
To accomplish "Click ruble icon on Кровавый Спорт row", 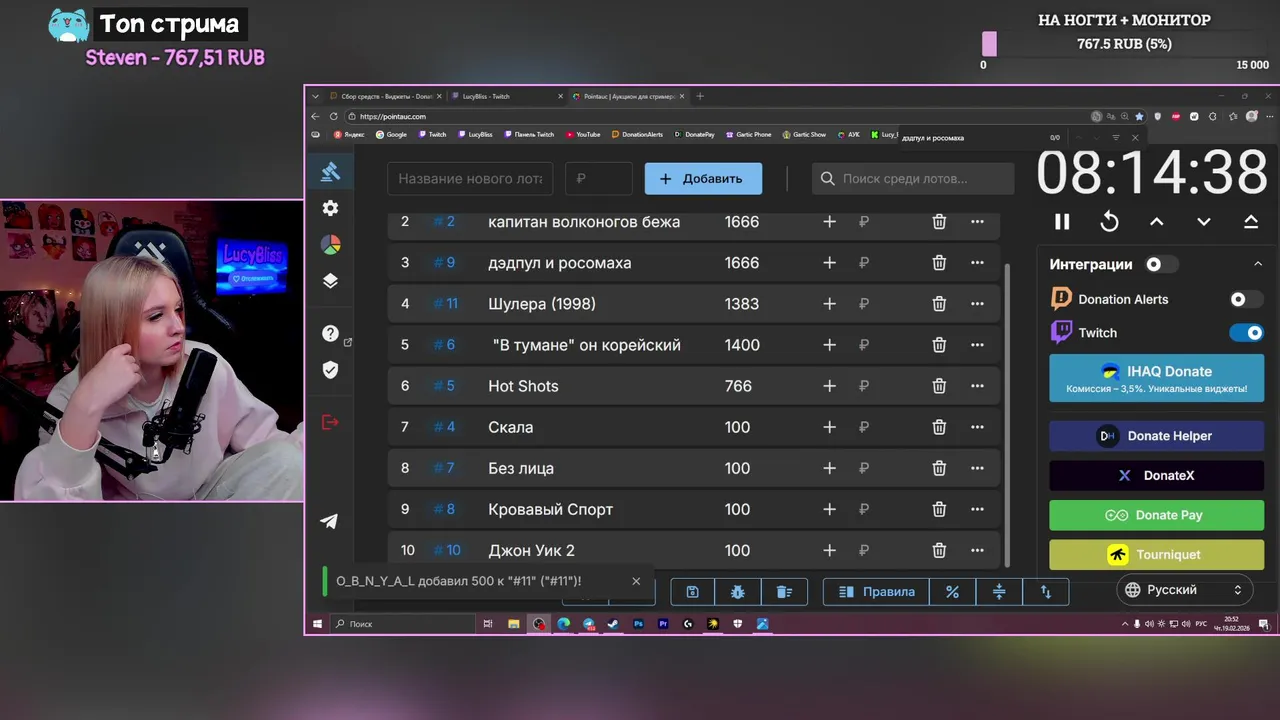I will tap(864, 509).
